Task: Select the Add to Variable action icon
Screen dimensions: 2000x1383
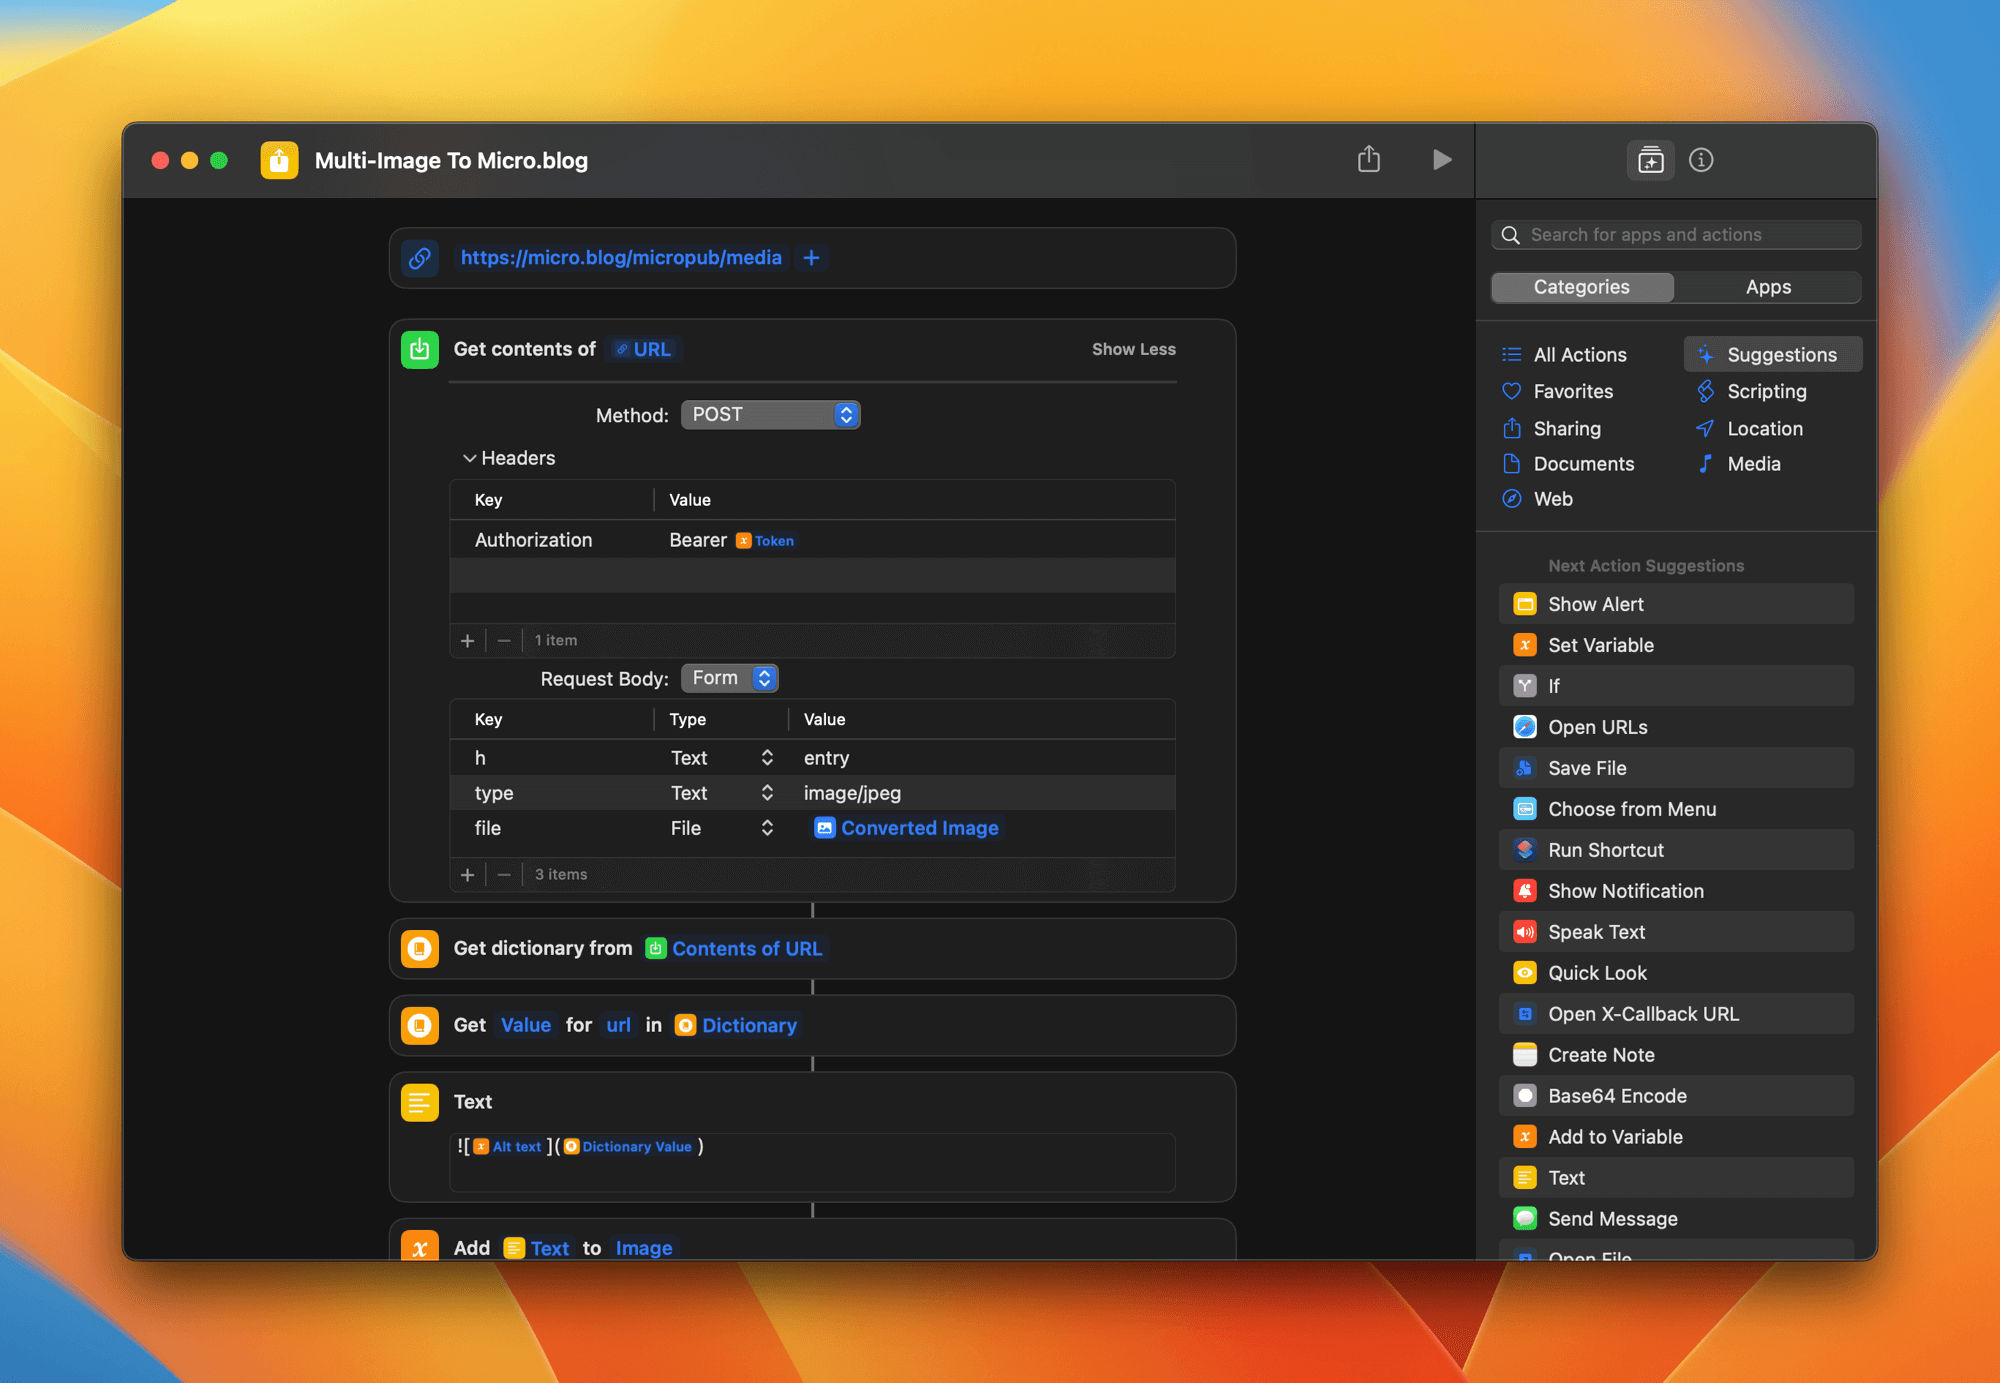Action: pos(420,1246)
